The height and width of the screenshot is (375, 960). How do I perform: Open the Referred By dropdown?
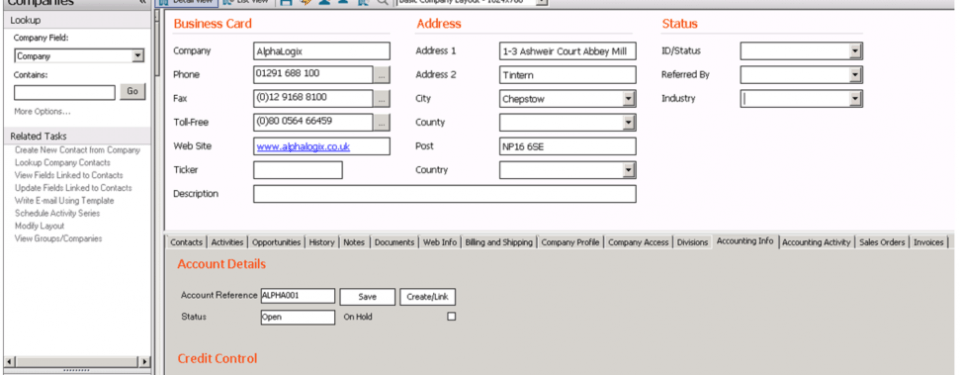855,75
